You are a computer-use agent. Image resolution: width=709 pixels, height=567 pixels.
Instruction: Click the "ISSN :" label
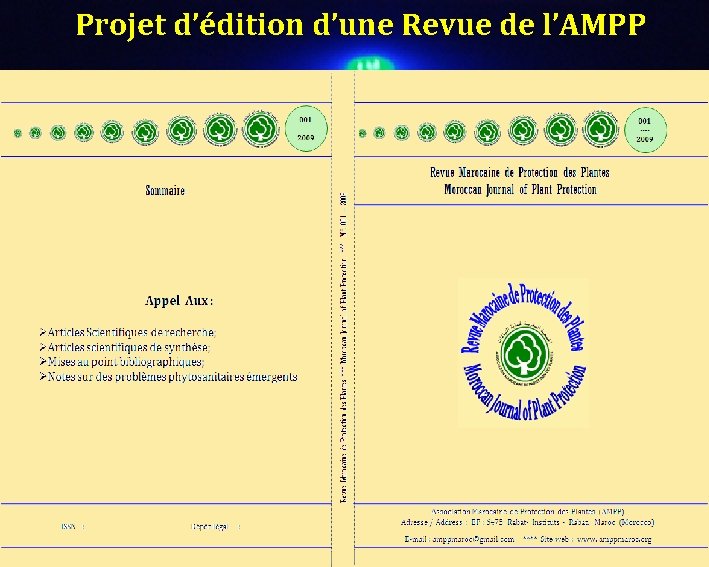(73, 527)
